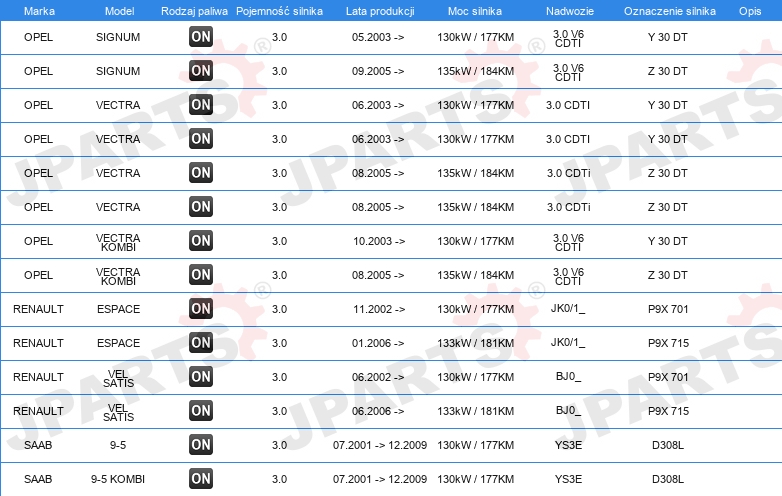Click '3.0 V6 CDTI' in Signum 05.2003 row
Viewport: 782px width, 496px height.
tap(569, 38)
